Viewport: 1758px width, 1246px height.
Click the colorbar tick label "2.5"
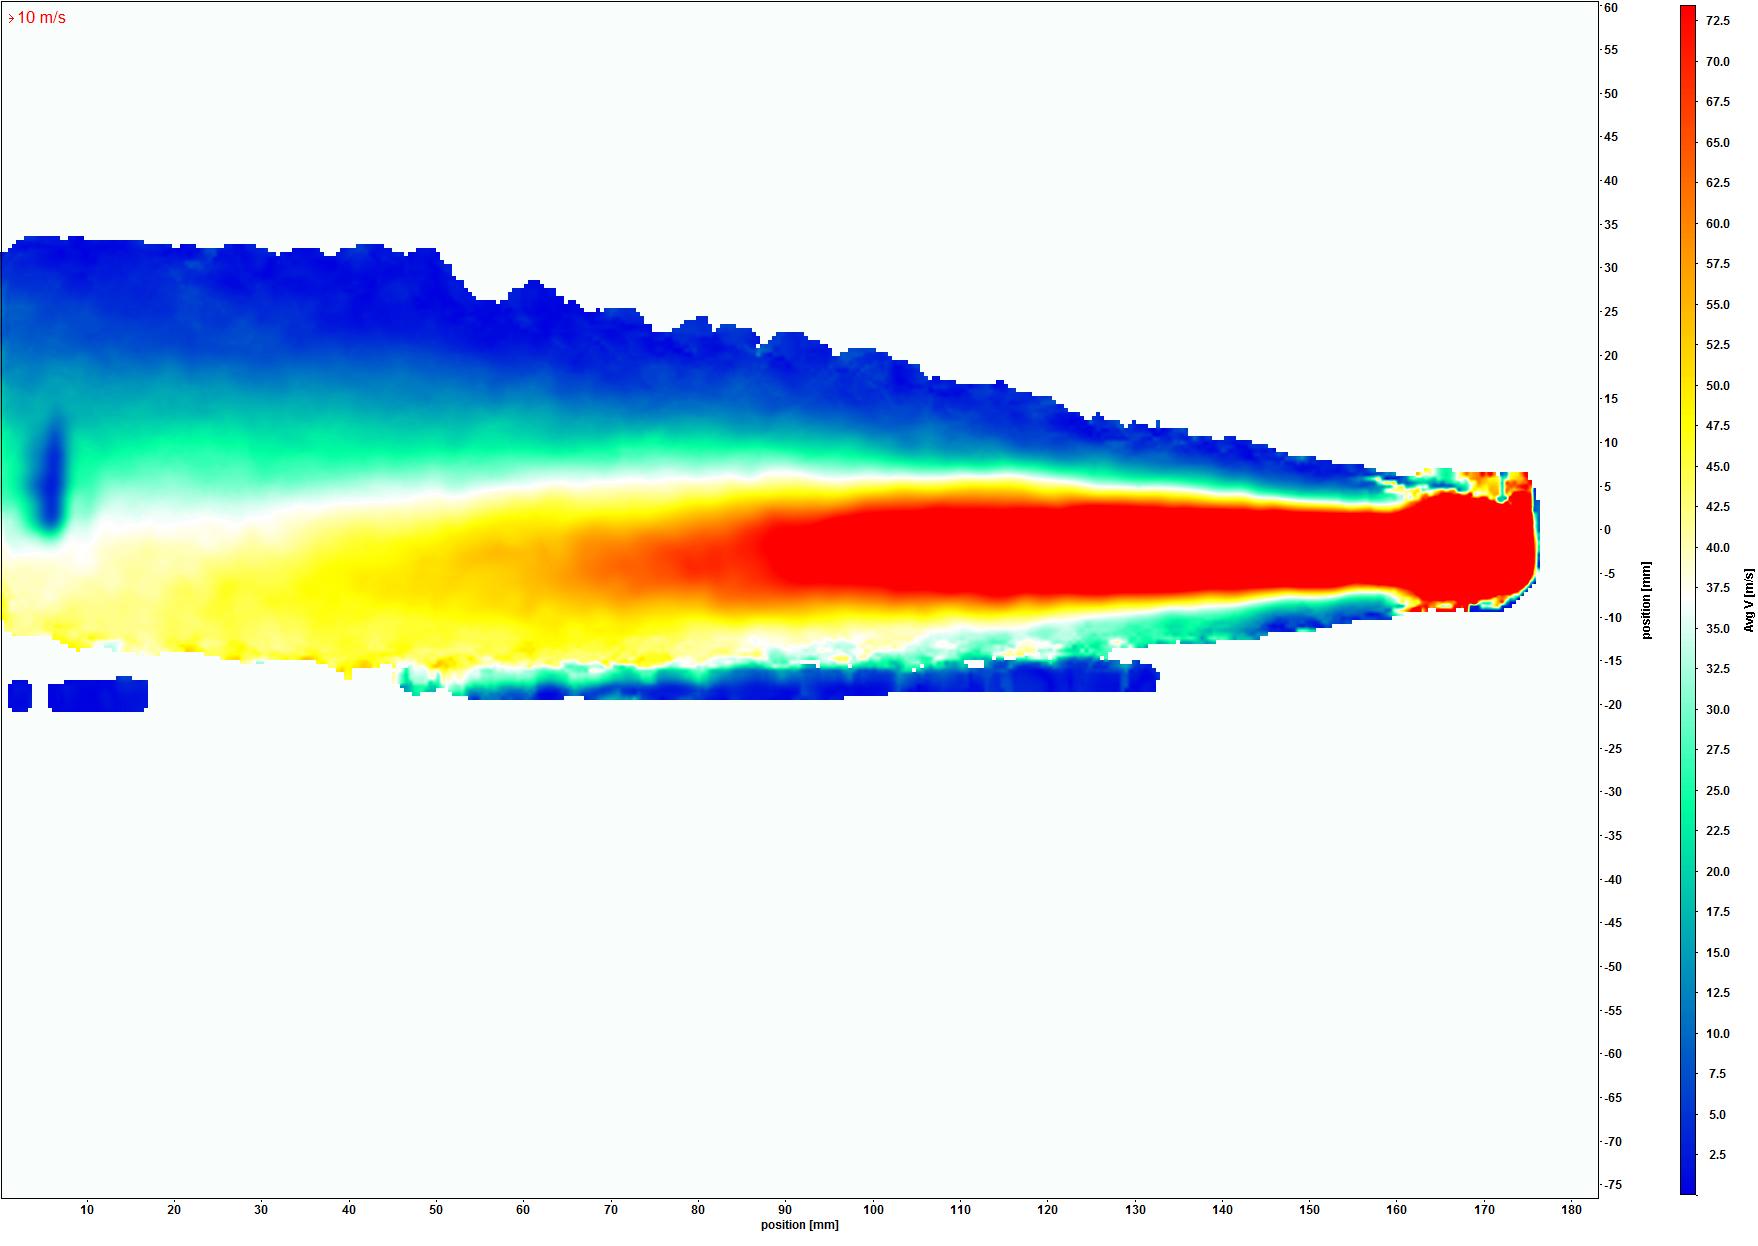[x=1717, y=1155]
